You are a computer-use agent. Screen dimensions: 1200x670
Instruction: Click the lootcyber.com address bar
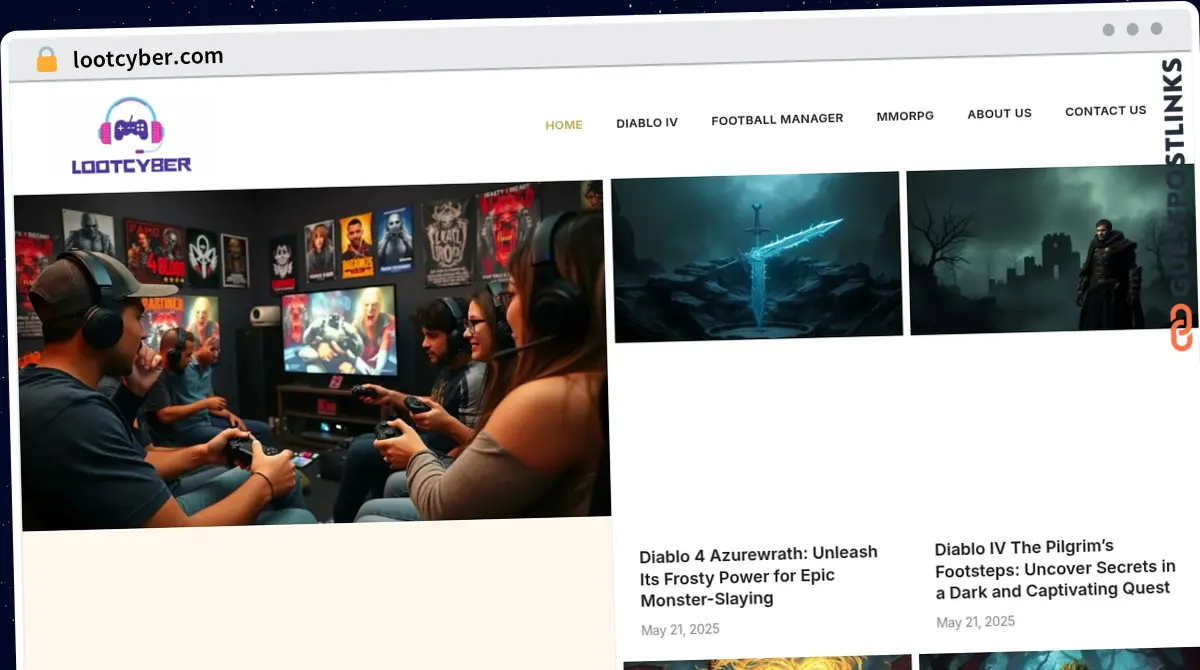coord(146,57)
